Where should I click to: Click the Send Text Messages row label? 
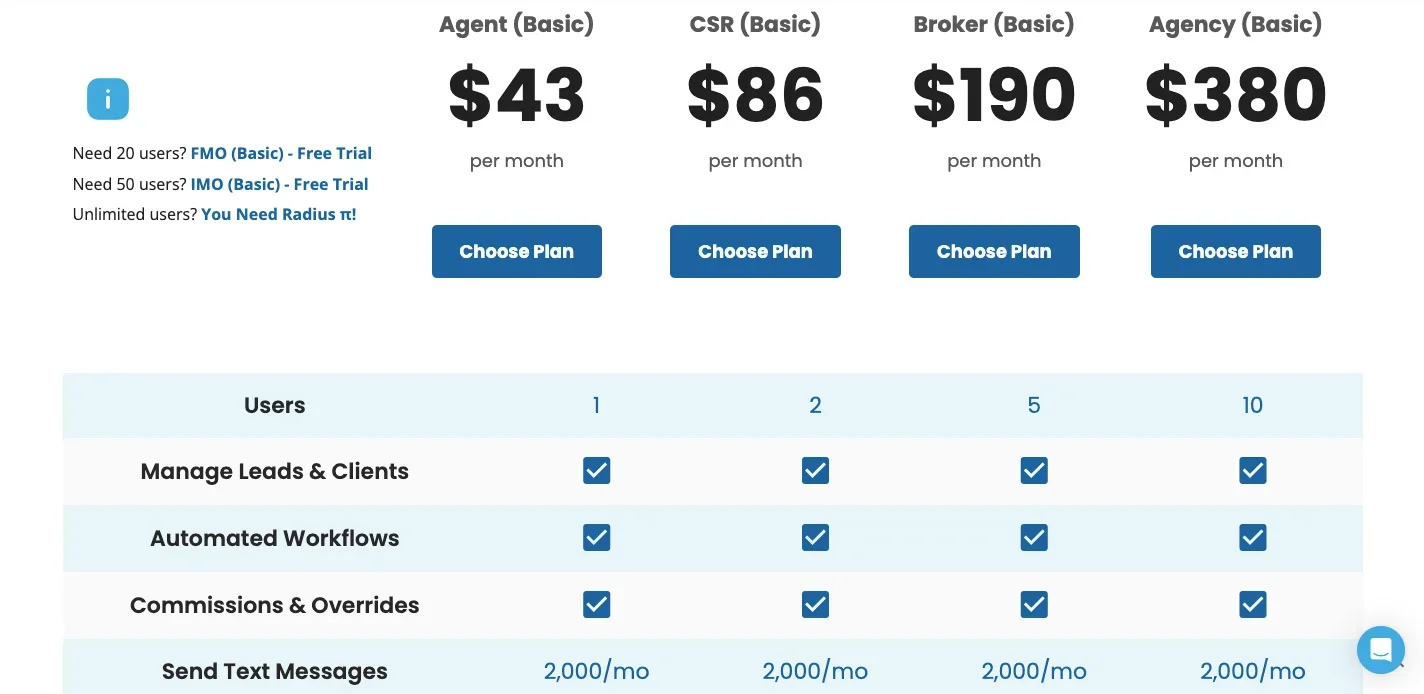275,672
